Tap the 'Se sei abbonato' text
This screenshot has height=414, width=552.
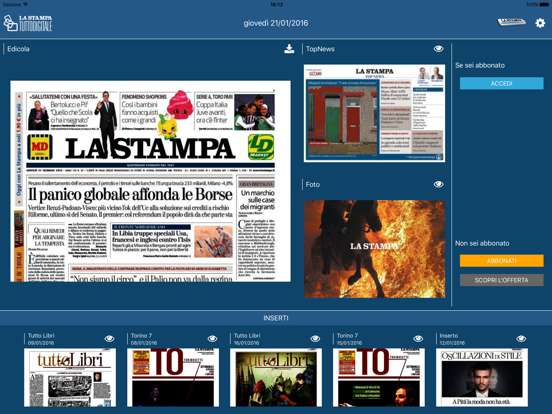tap(480, 65)
